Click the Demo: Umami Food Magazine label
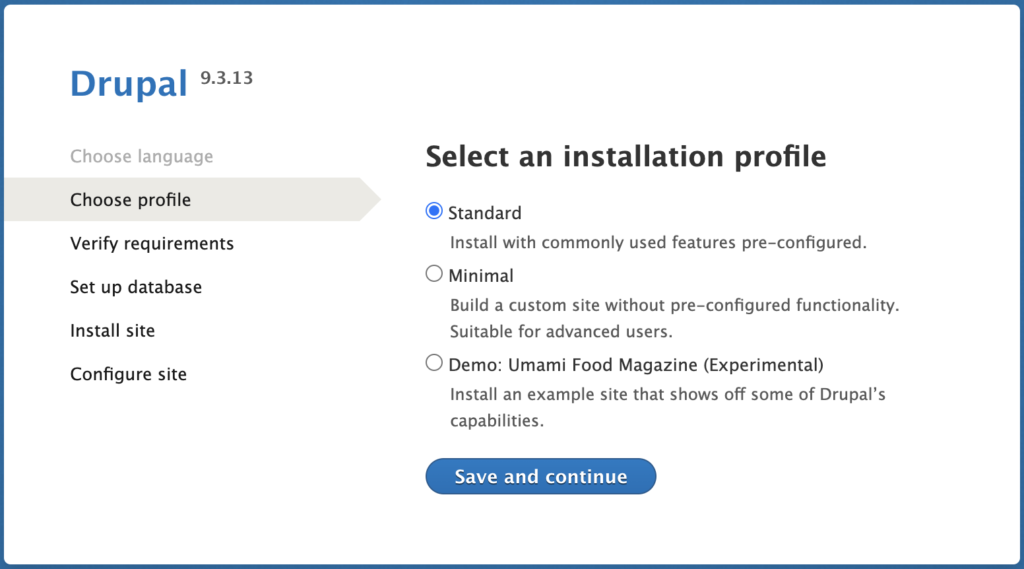1024x569 pixels. point(635,365)
